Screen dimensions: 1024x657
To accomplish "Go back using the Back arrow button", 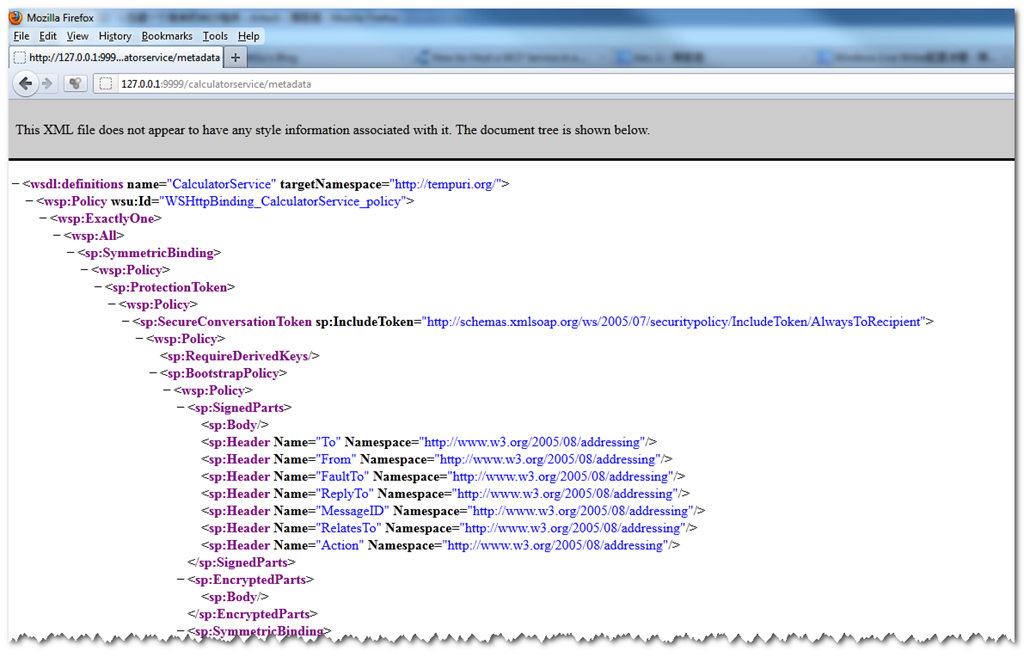I will click(26, 83).
